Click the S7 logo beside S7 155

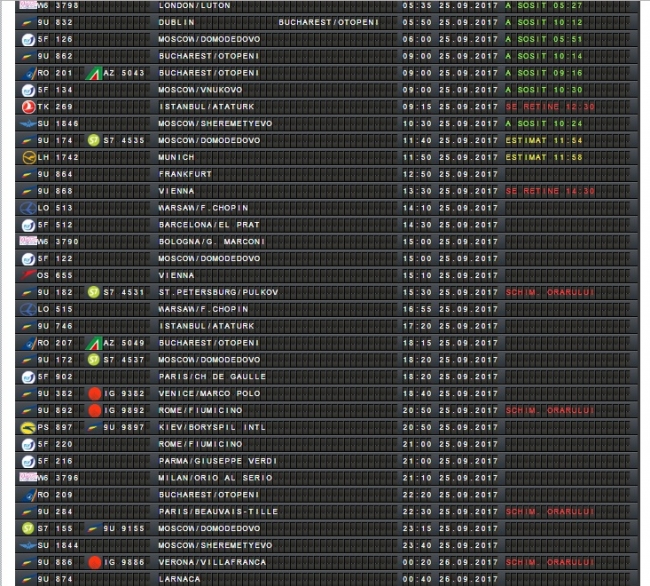coord(28,528)
